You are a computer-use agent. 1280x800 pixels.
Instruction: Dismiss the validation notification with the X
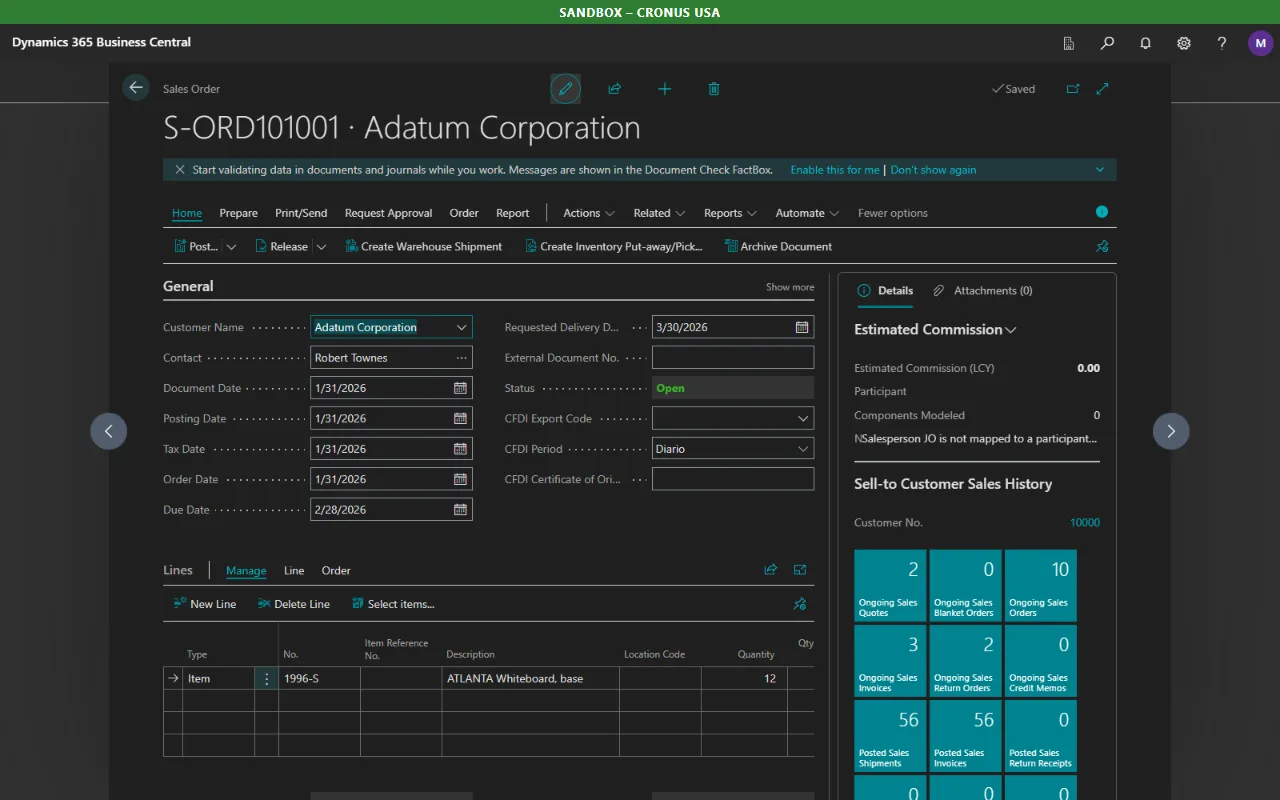pyautogui.click(x=180, y=170)
